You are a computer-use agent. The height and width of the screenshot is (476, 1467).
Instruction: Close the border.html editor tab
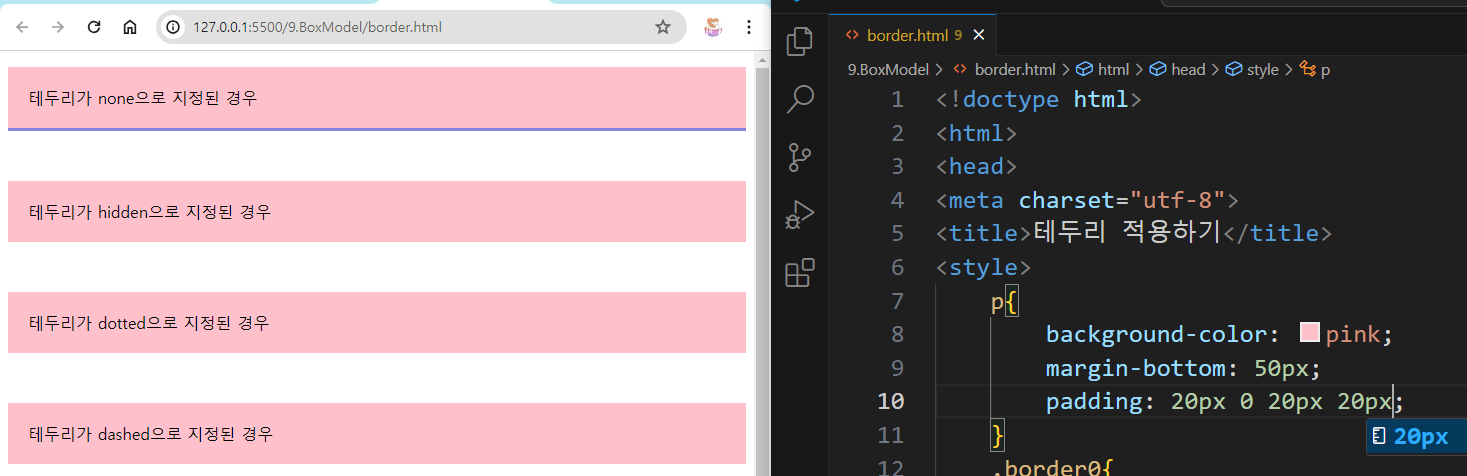(979, 35)
